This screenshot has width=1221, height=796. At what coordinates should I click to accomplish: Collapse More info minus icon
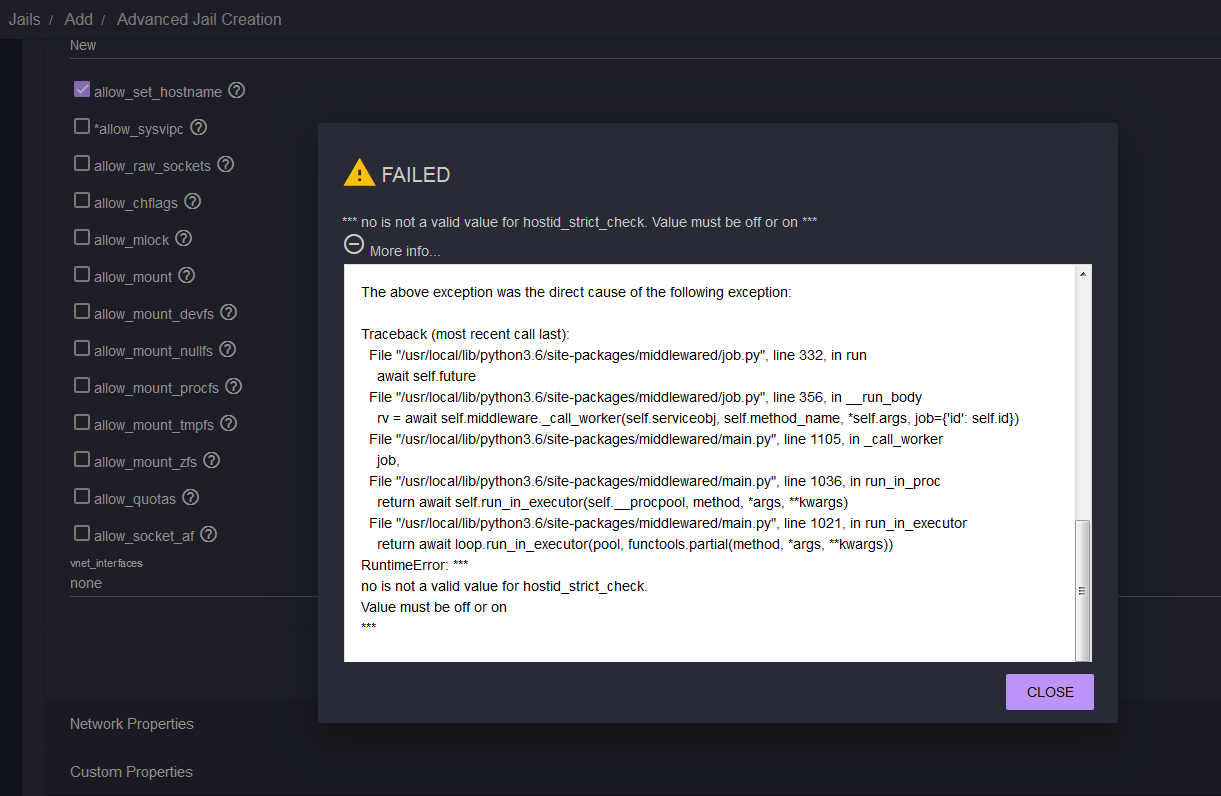click(354, 243)
